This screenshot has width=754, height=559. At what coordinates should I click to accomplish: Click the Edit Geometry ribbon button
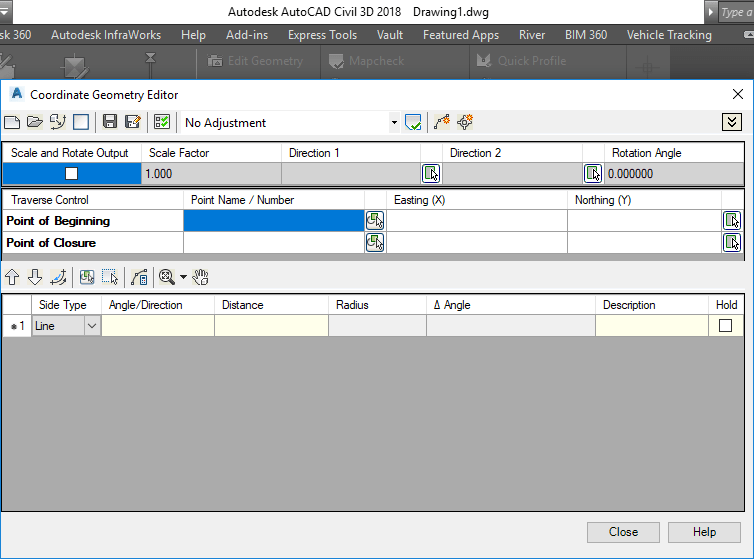[x=255, y=61]
